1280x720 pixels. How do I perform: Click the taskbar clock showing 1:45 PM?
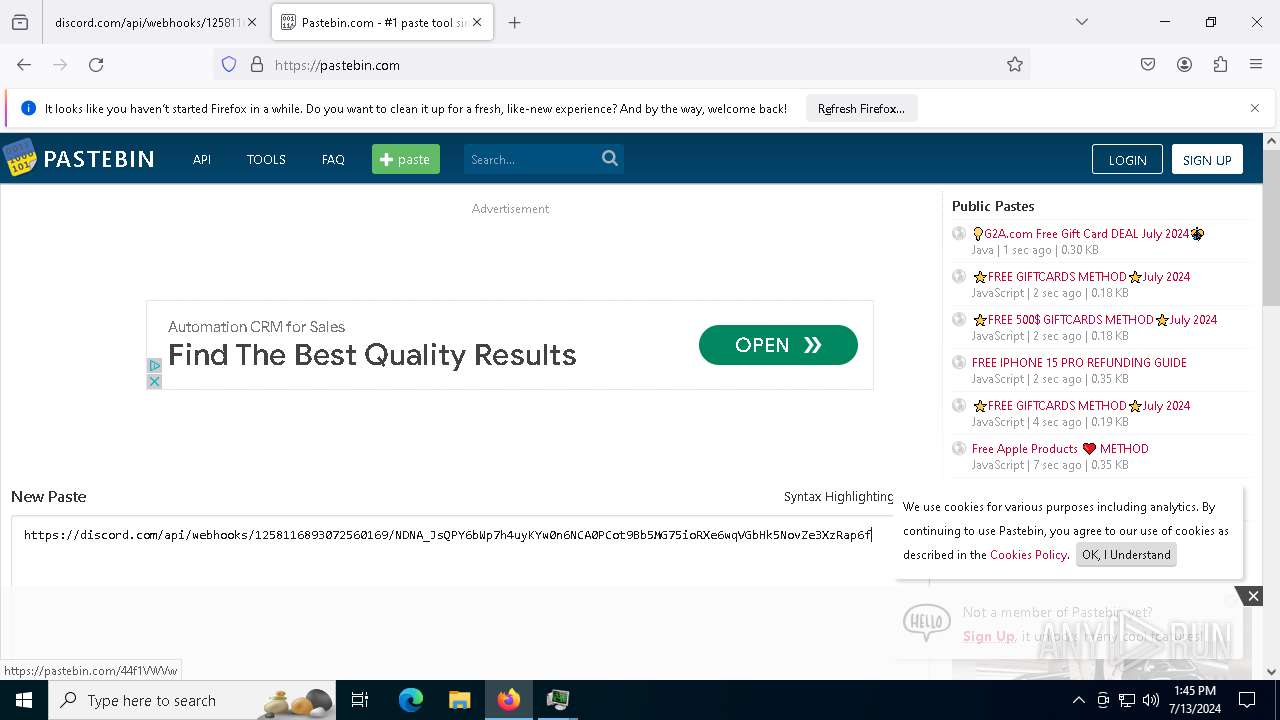click(x=1195, y=699)
